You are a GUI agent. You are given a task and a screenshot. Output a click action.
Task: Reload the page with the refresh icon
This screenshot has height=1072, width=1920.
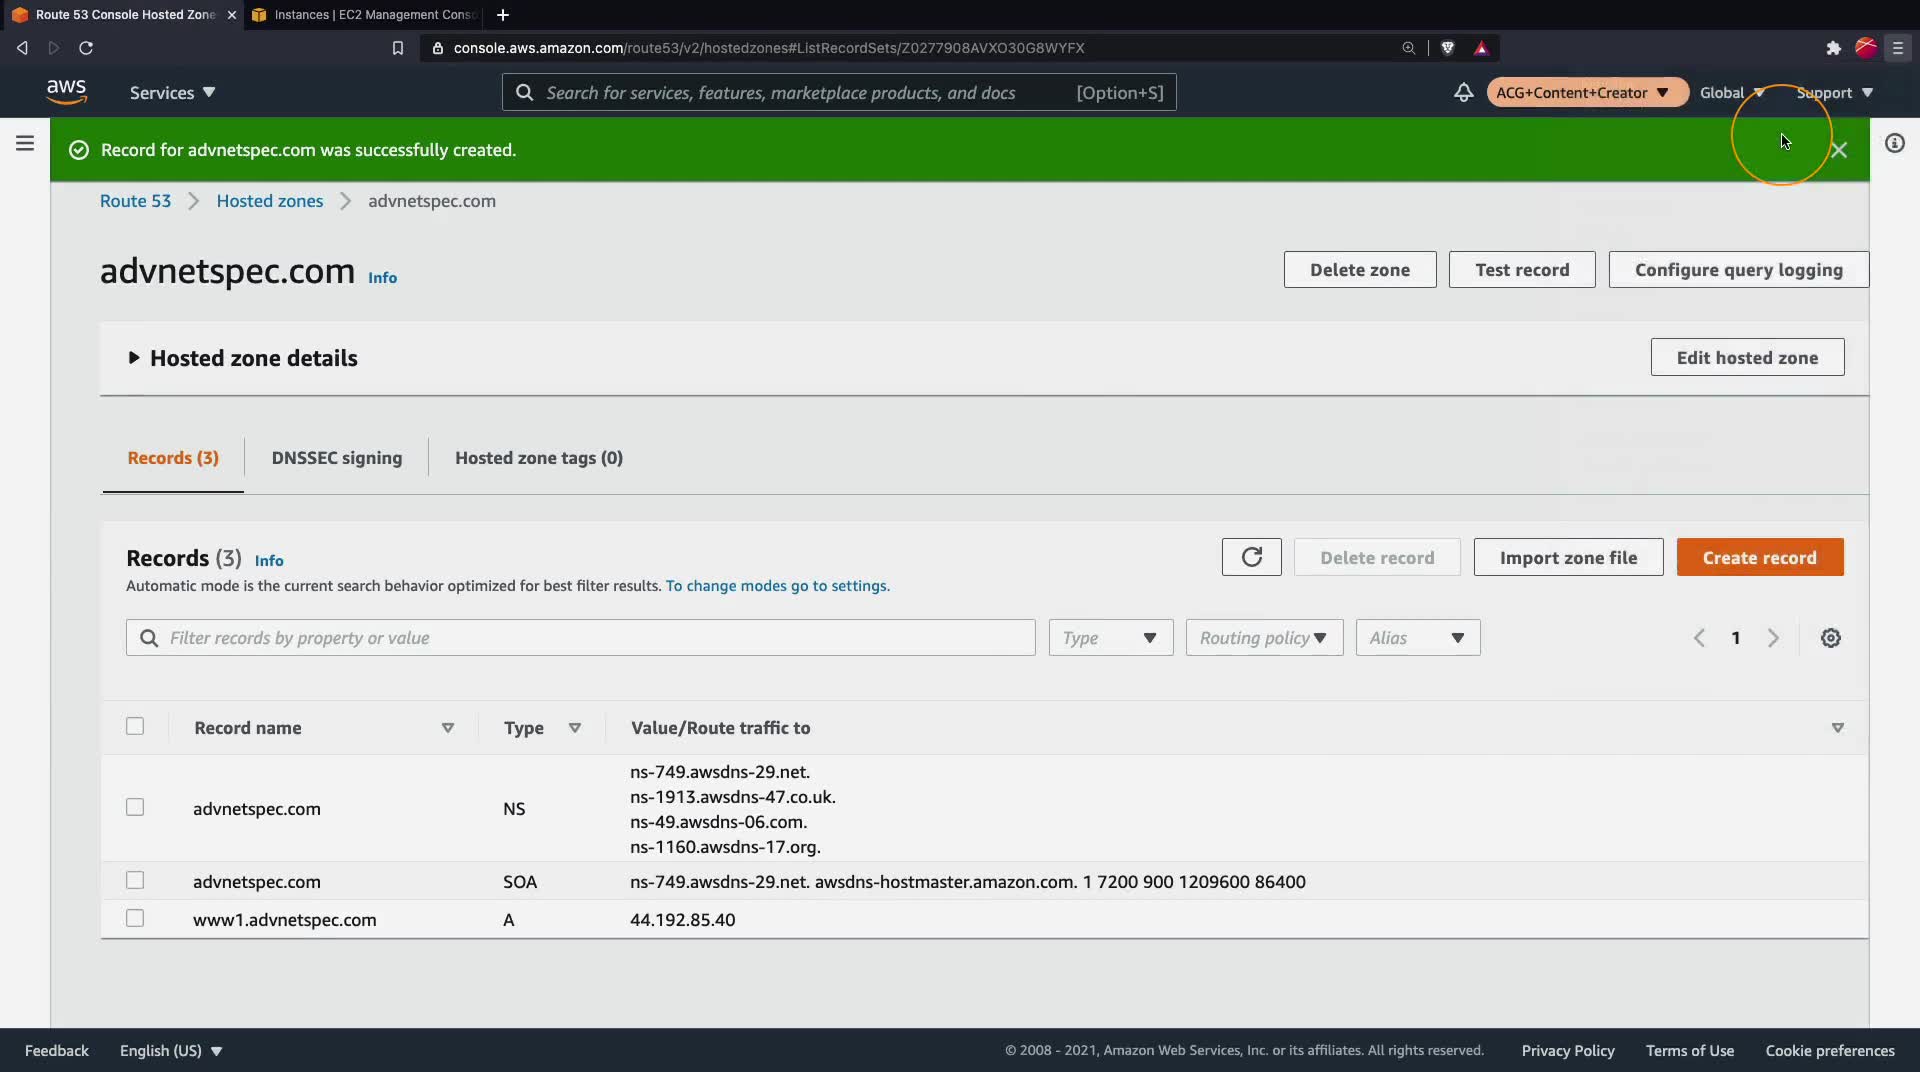point(86,48)
